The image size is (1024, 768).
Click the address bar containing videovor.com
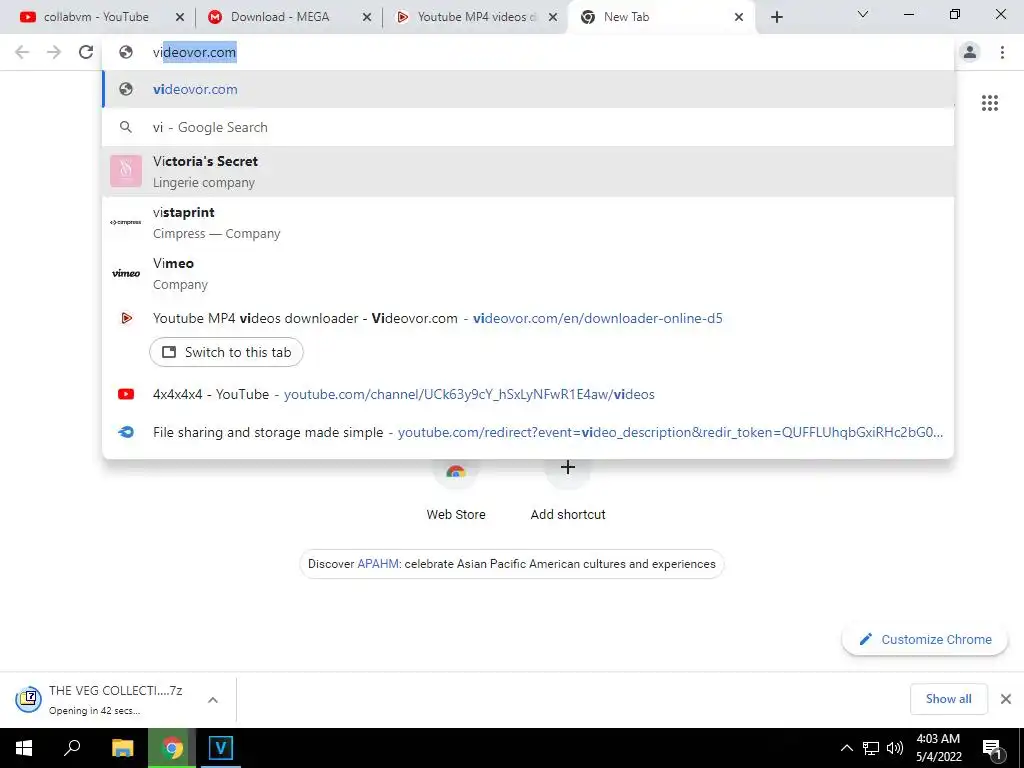[528, 52]
